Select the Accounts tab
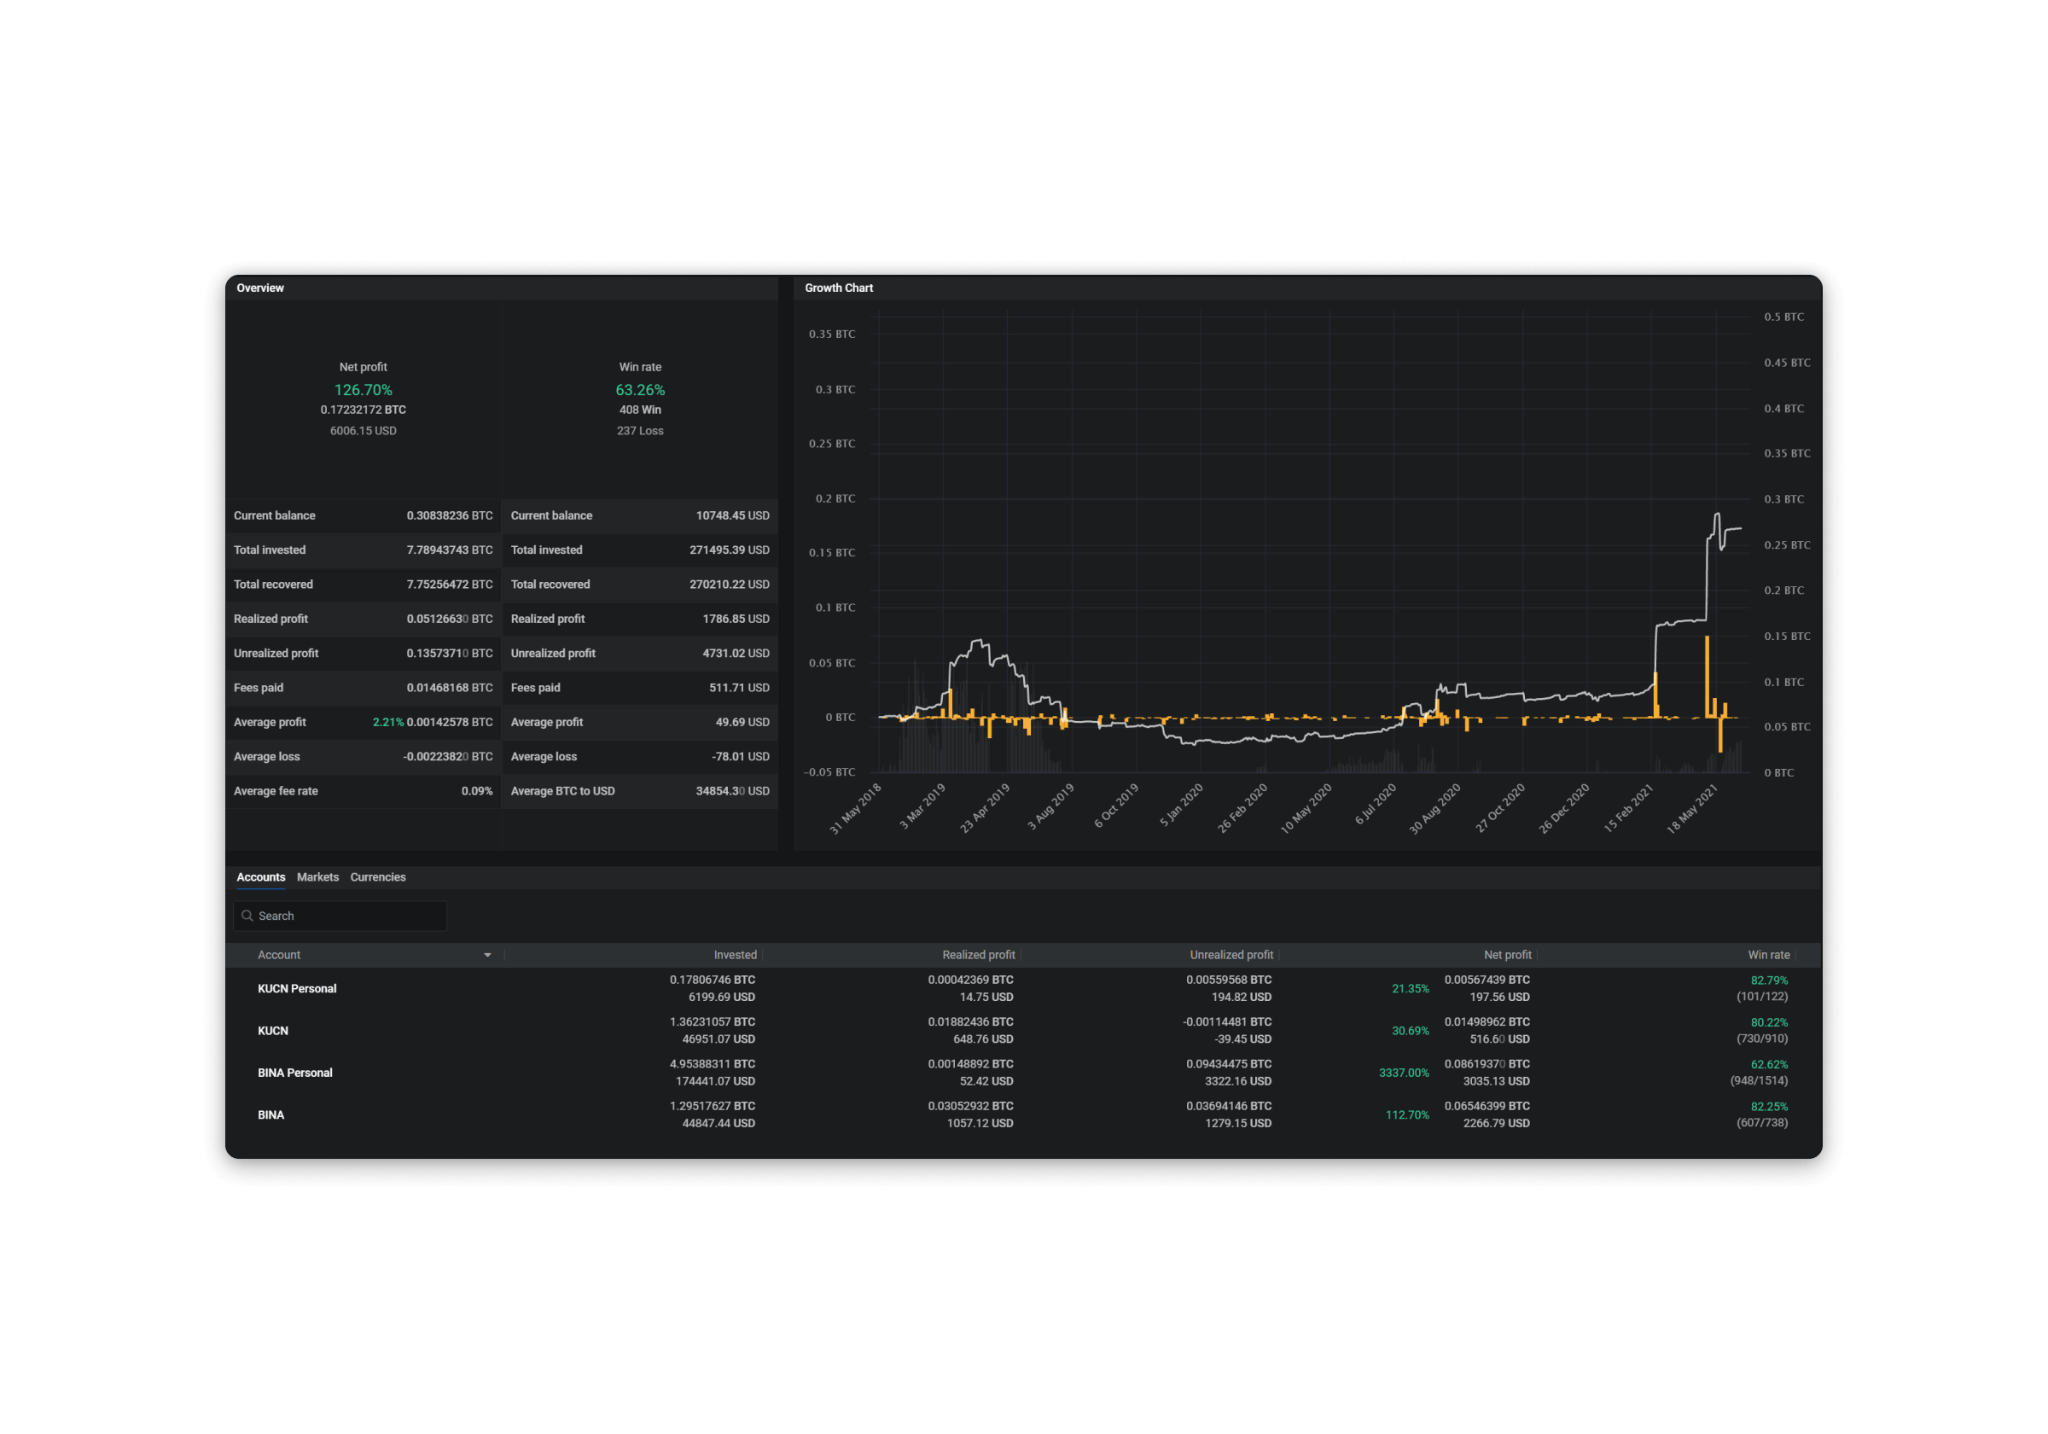 [x=261, y=877]
